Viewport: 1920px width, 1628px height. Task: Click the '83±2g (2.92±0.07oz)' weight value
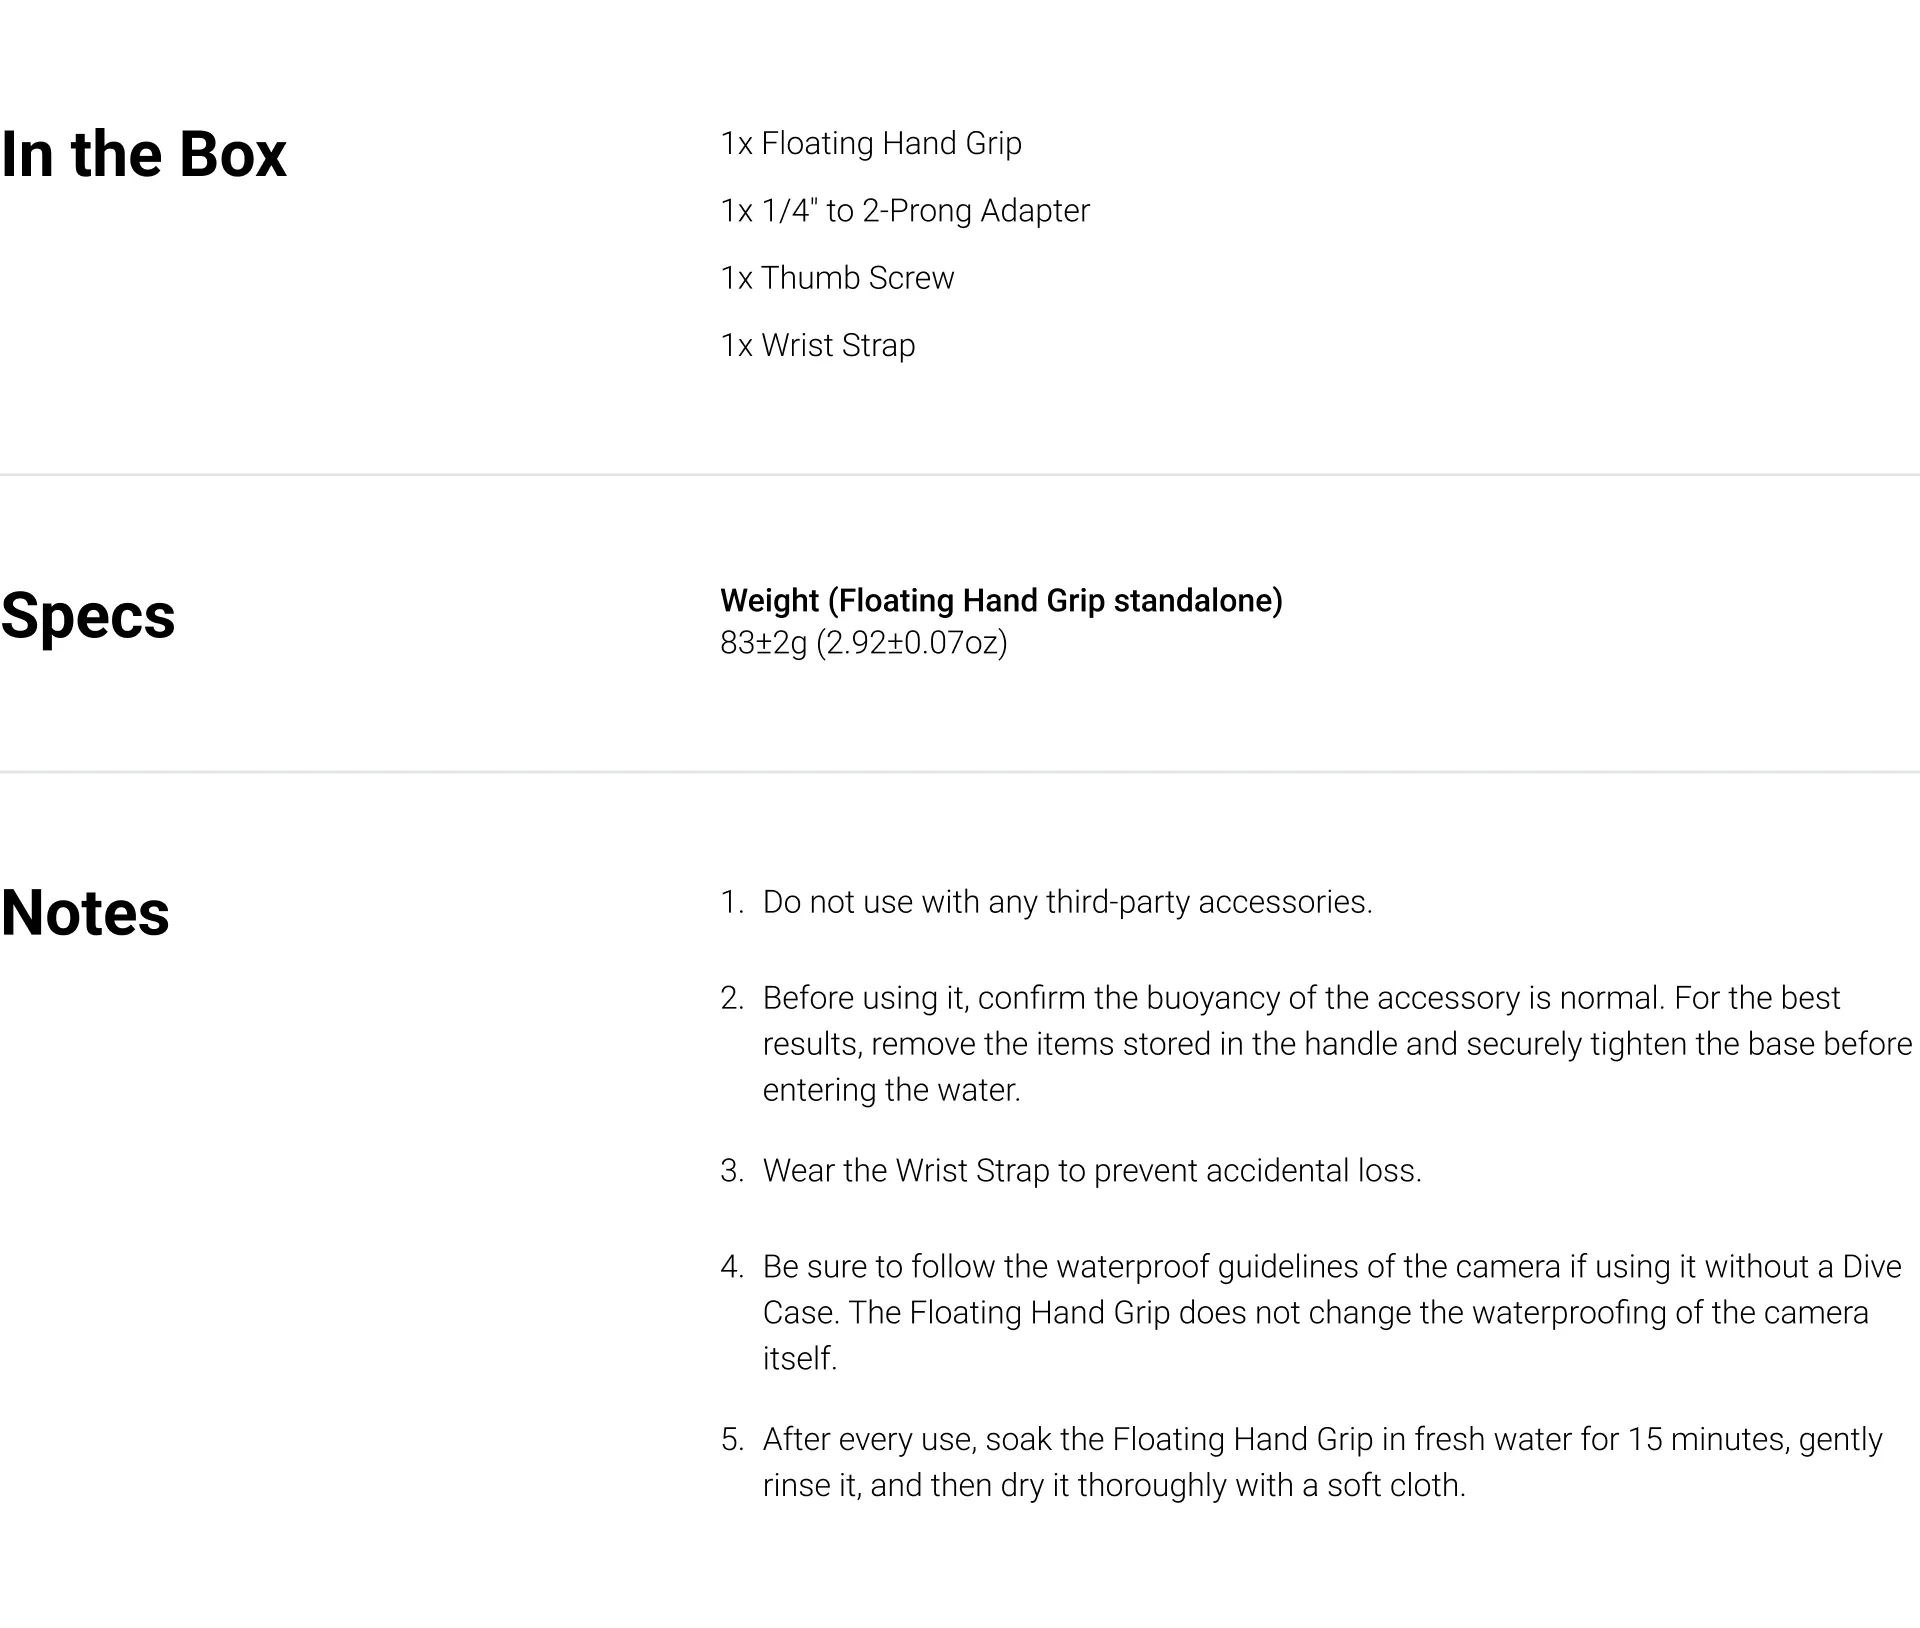[864, 642]
